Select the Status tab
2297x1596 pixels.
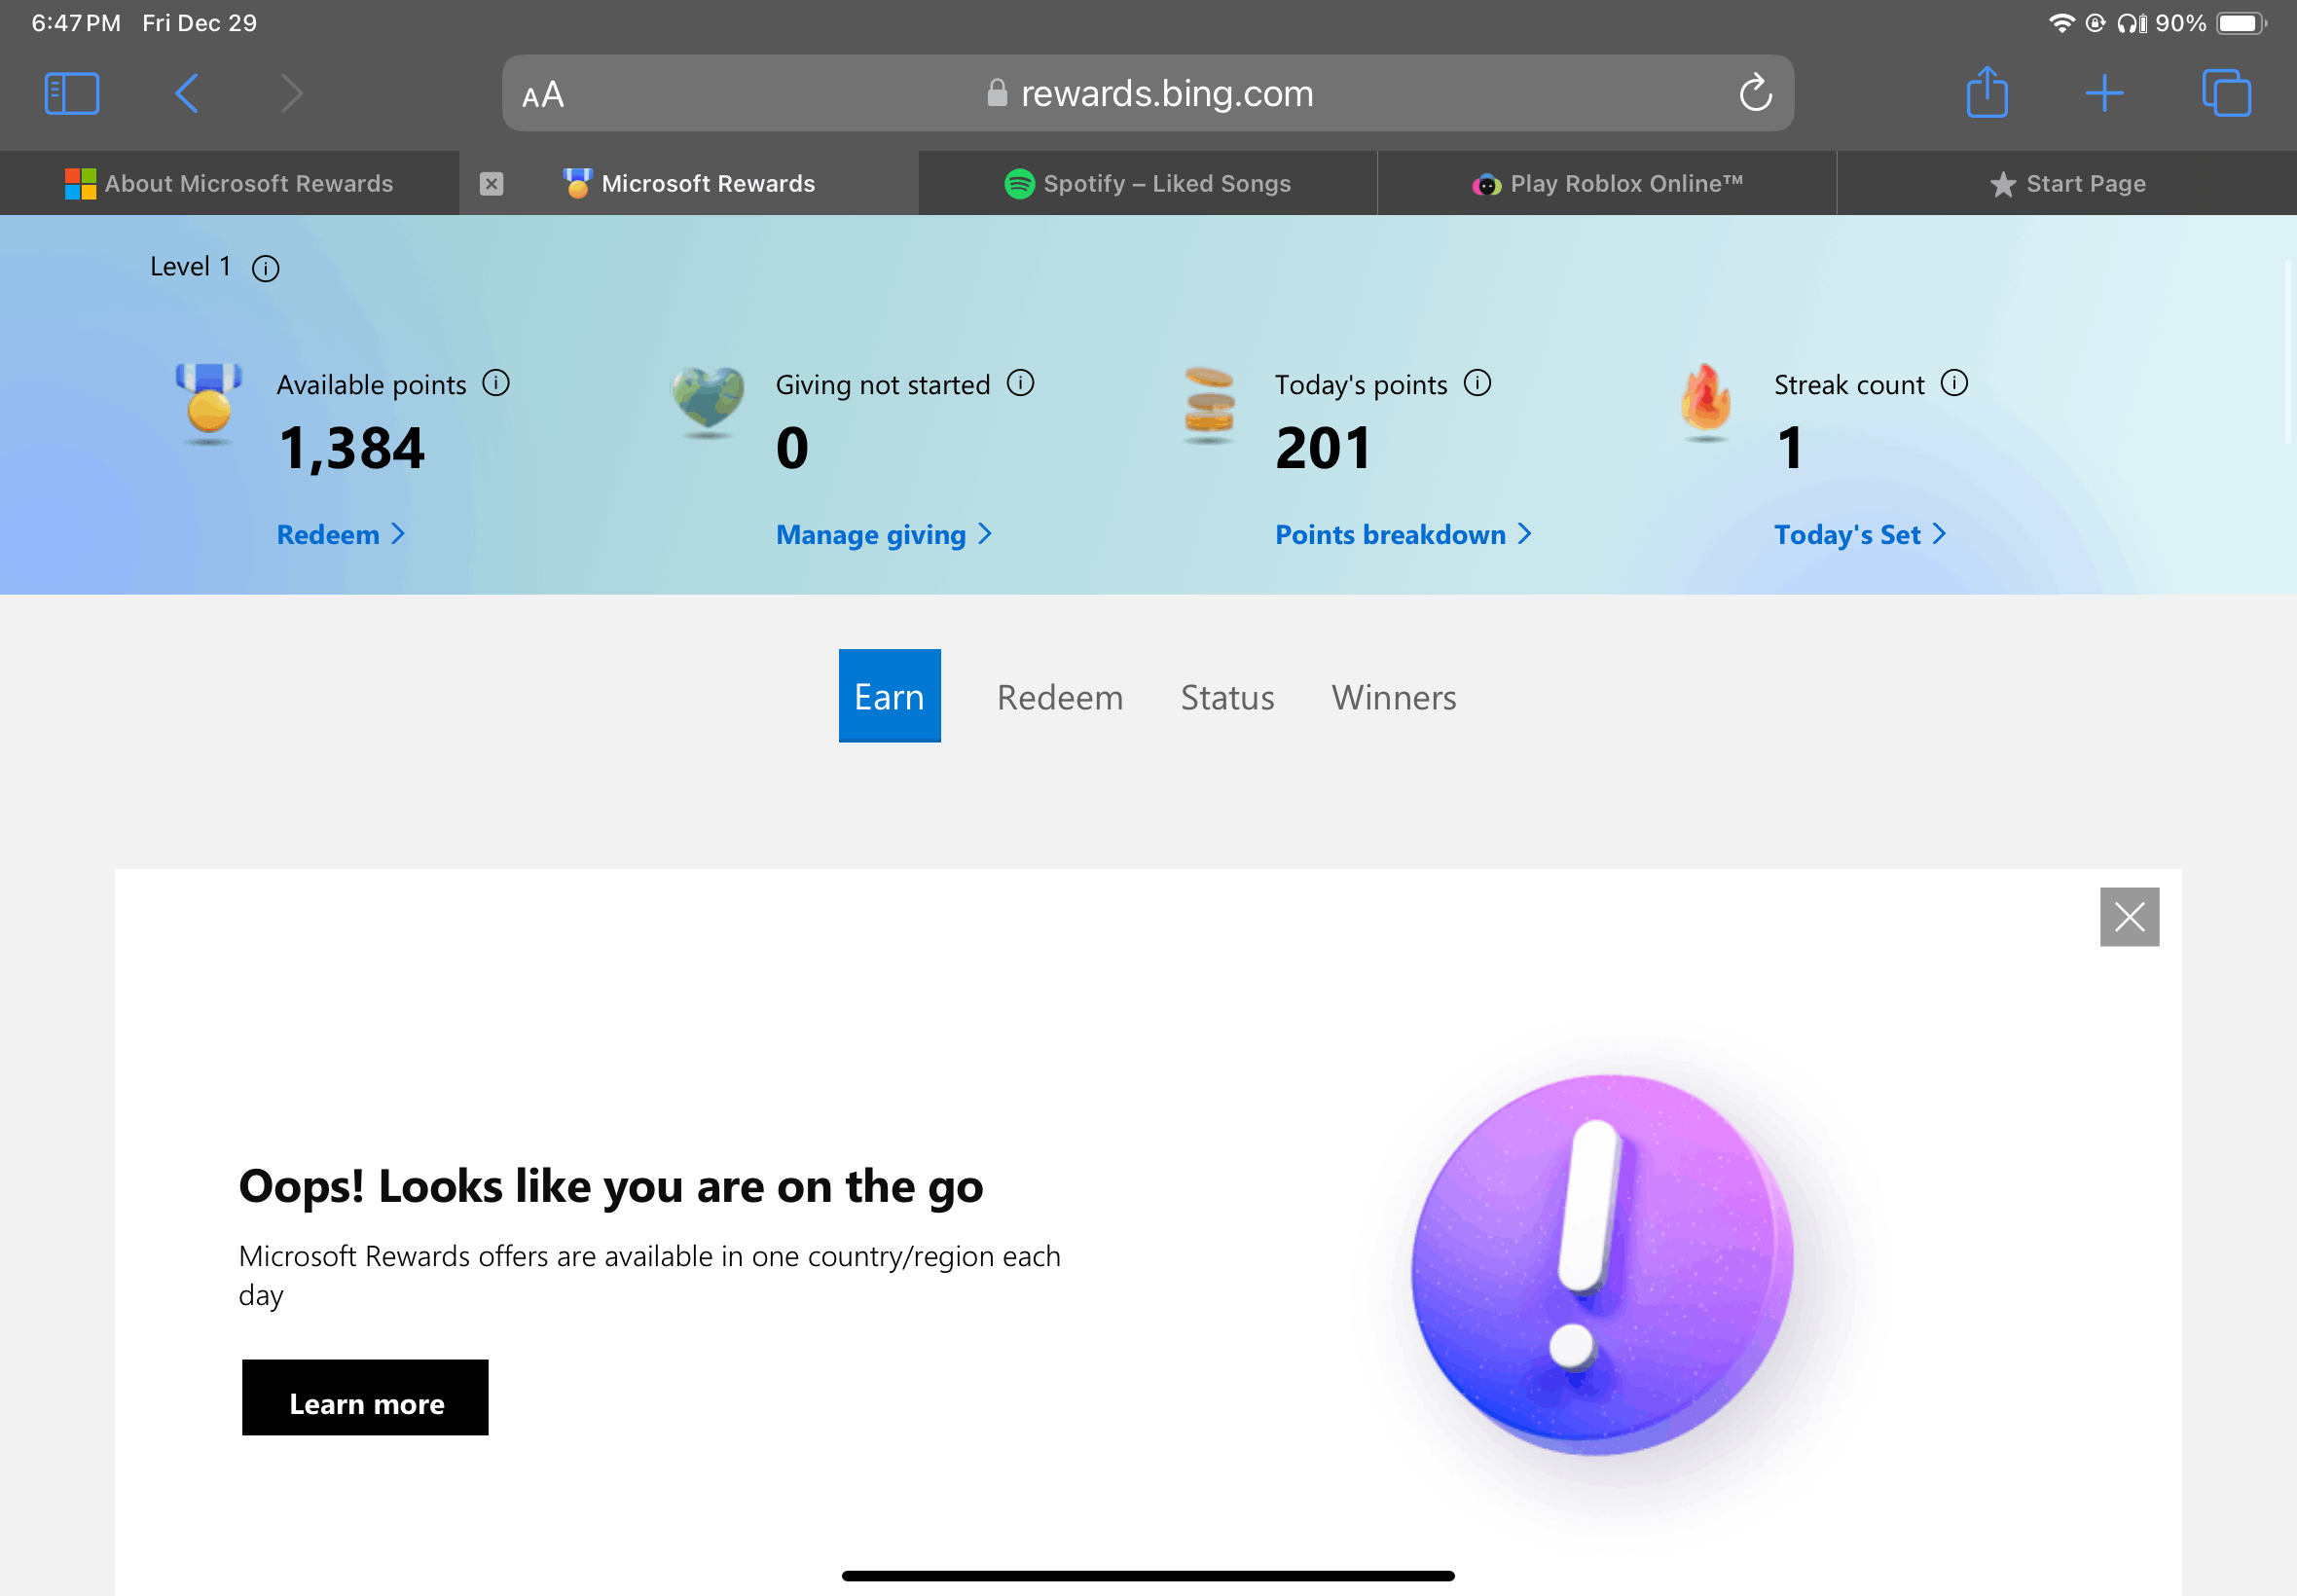(x=1227, y=697)
